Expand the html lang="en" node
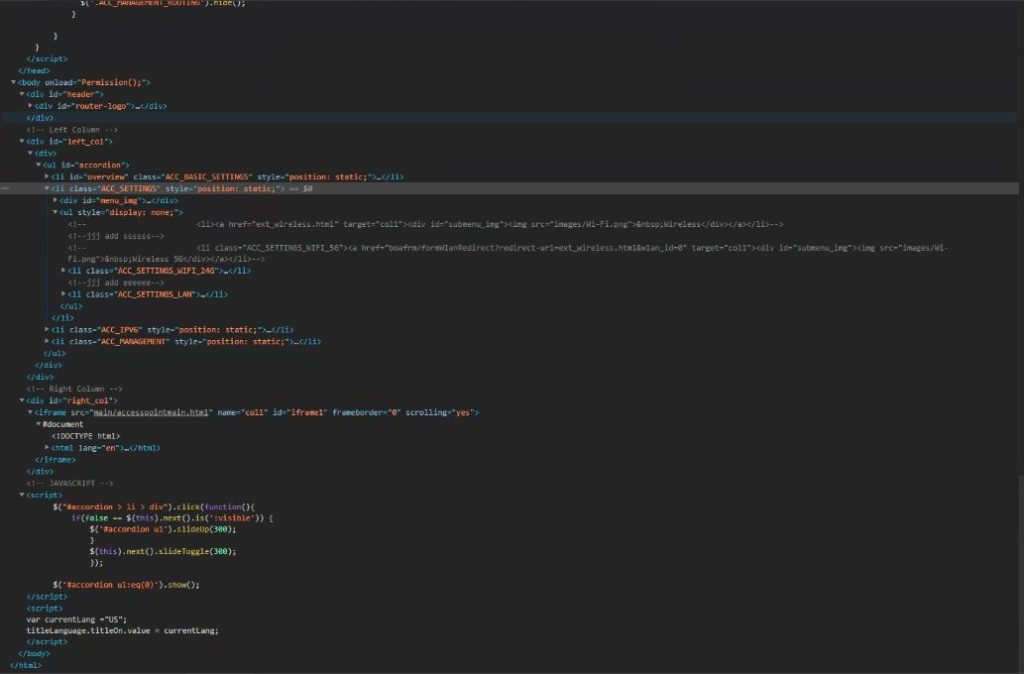The height and width of the screenshot is (674, 1024). coord(47,448)
